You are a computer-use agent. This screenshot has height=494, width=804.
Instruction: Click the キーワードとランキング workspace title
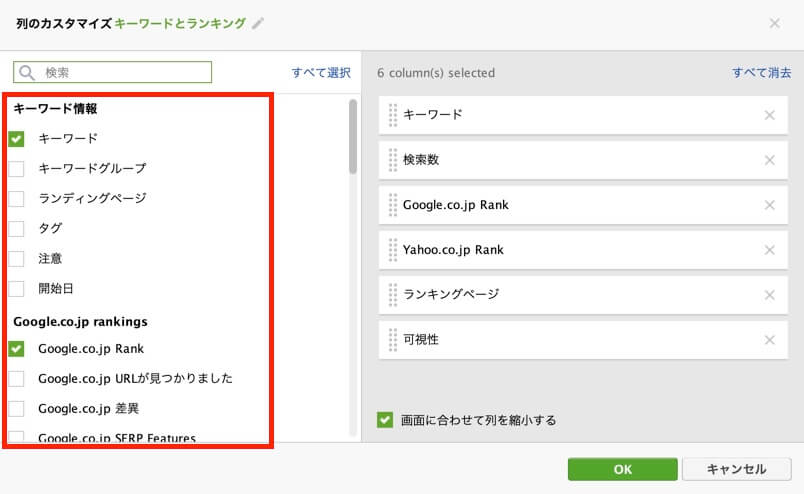click(180, 24)
